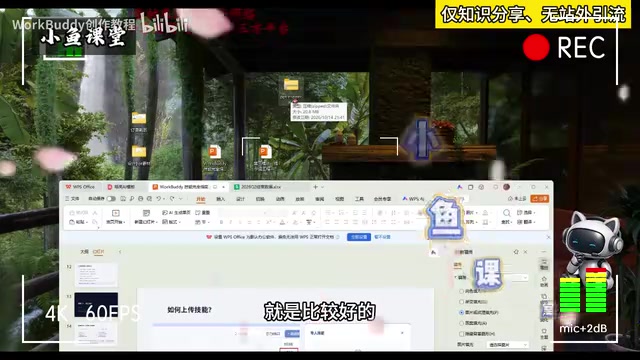This screenshot has width=640, height=360.
Task: Open the find 查找 dropdown below magnifier
Action: coord(506,222)
